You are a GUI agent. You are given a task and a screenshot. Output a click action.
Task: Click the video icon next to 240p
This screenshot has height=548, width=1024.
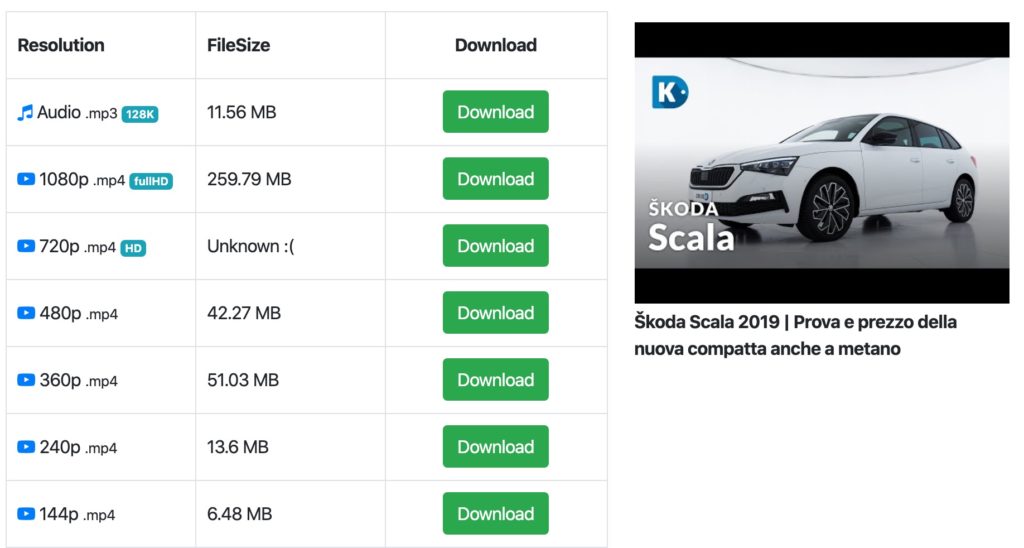26,448
